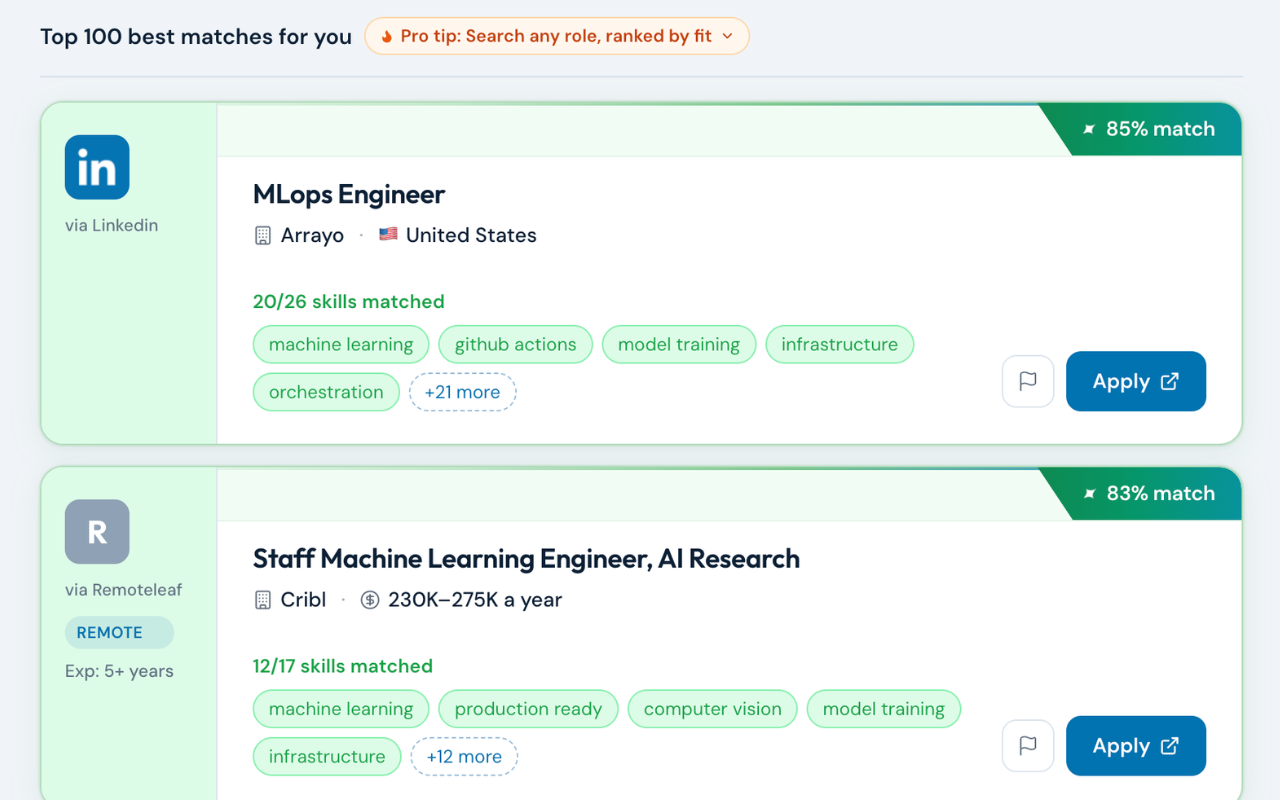The image size is (1280, 800).
Task: Select the computer vision skill tag
Action: pyautogui.click(x=713, y=709)
